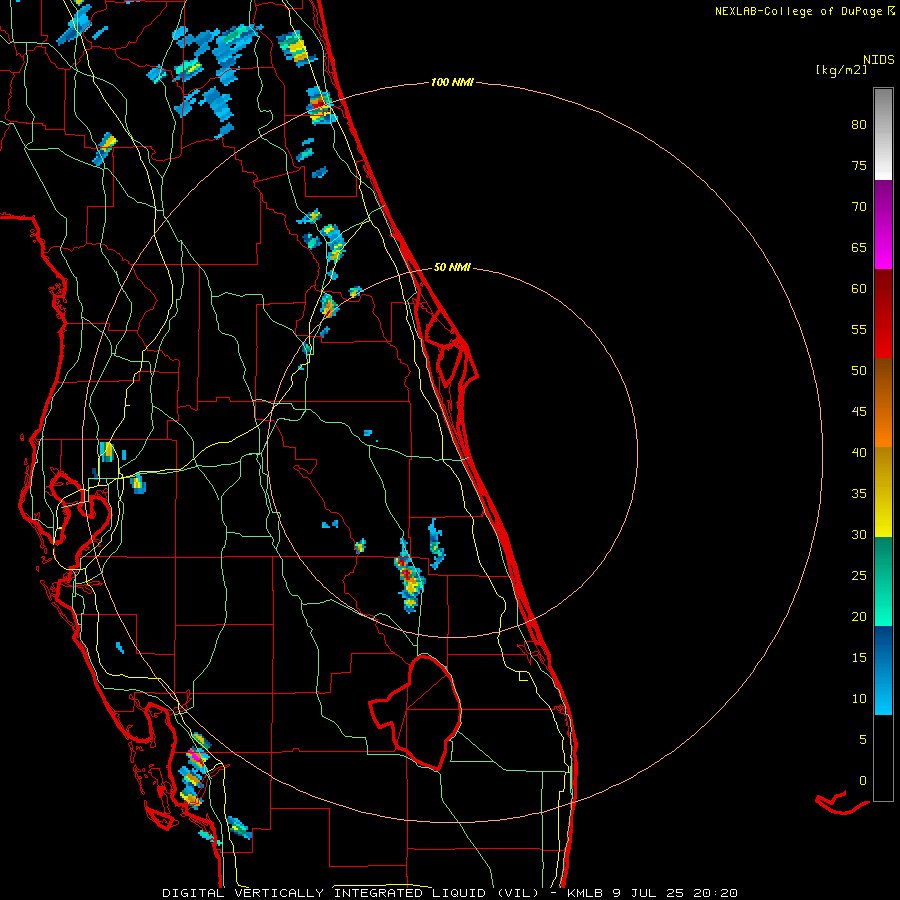The width and height of the screenshot is (900, 900).
Task: Click the [kg/m2] units label
Action: point(841,70)
